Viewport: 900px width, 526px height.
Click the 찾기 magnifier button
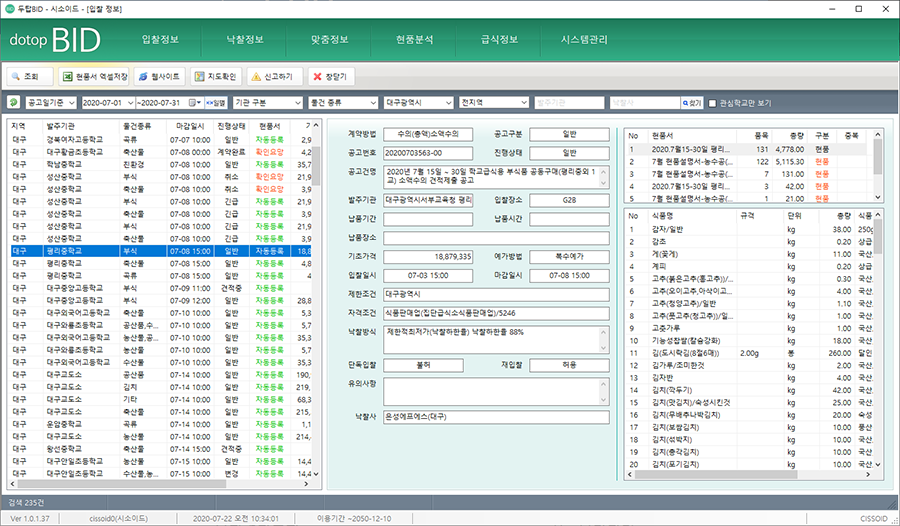(691, 102)
